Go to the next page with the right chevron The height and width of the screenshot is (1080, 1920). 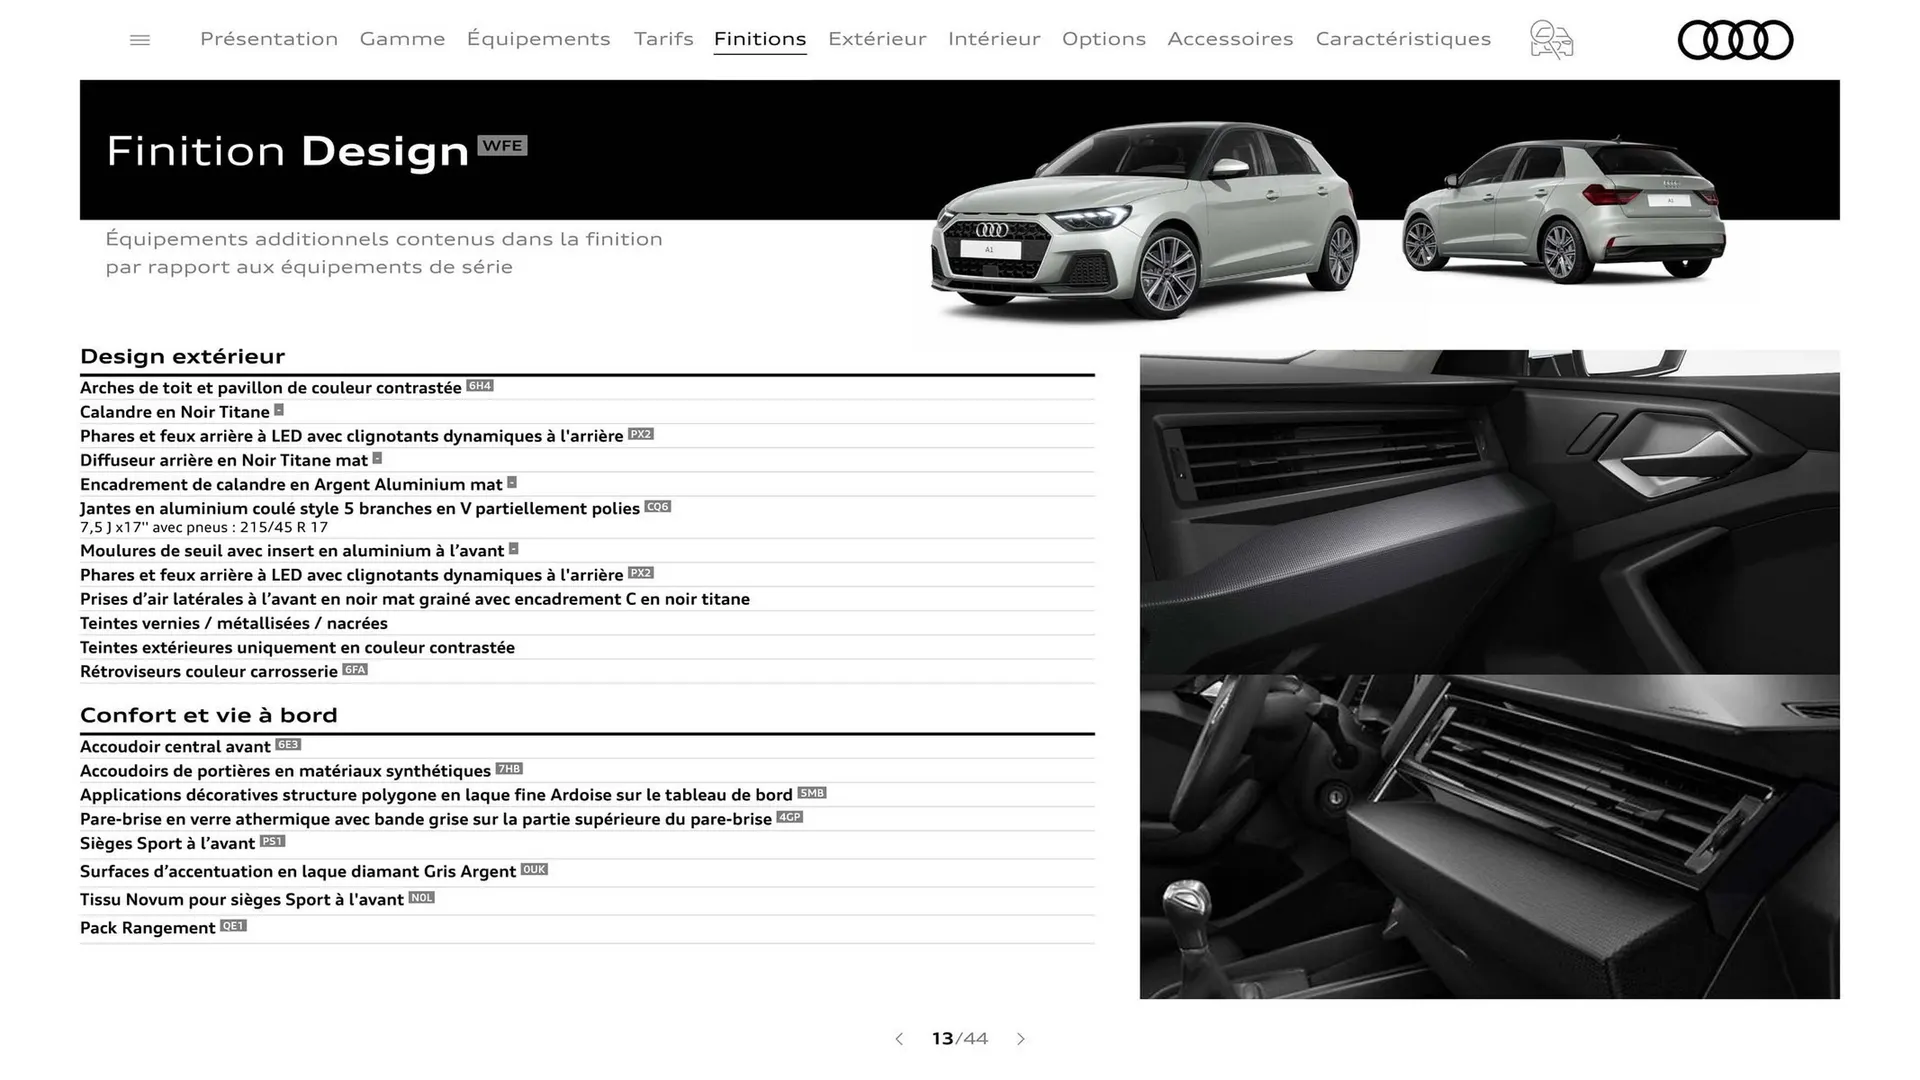pyautogui.click(x=1021, y=1039)
